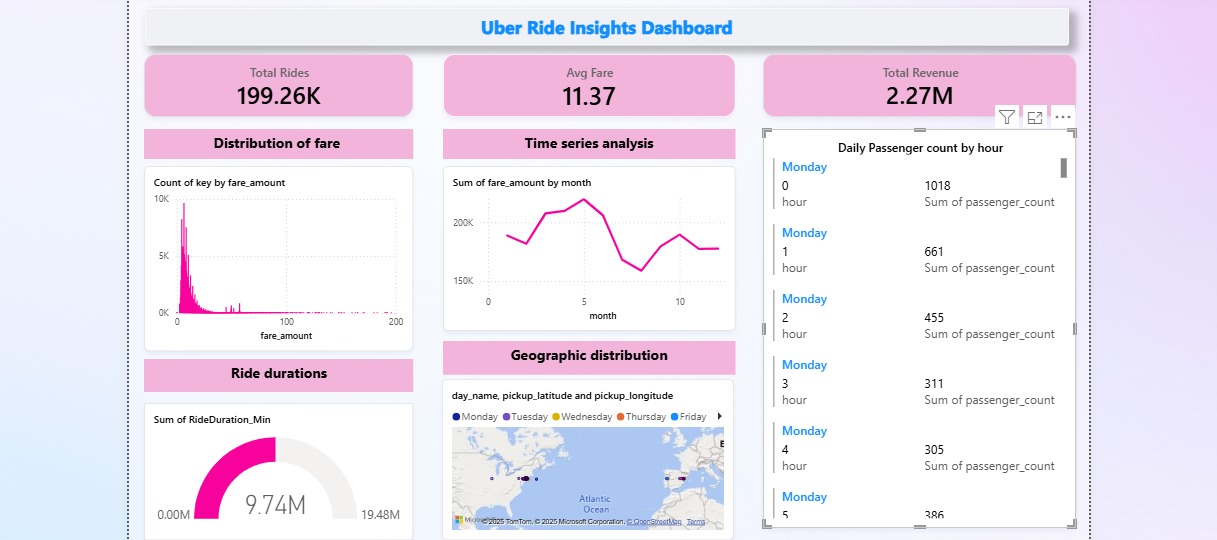Select the passenger count value 311
Screen dimensions: 1217x540
coord(934,384)
